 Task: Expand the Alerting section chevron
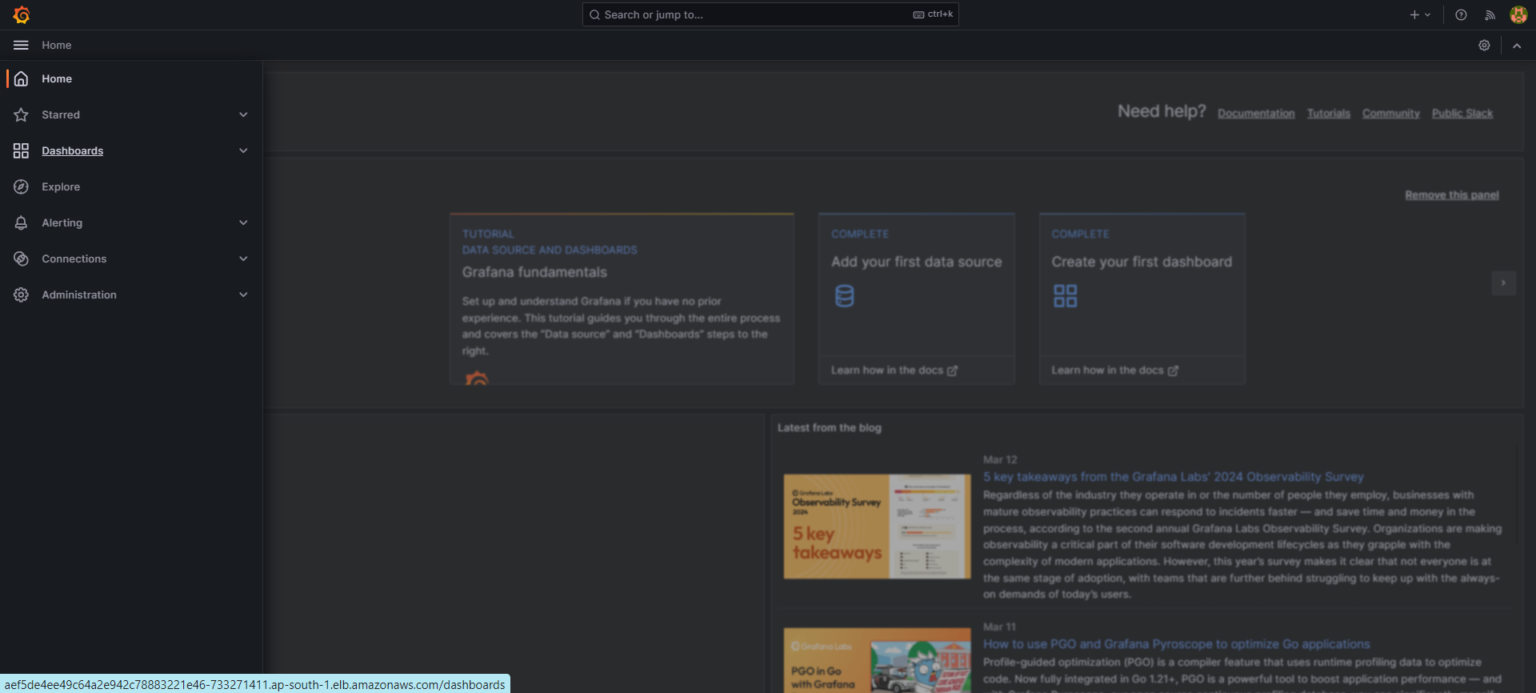click(x=243, y=223)
